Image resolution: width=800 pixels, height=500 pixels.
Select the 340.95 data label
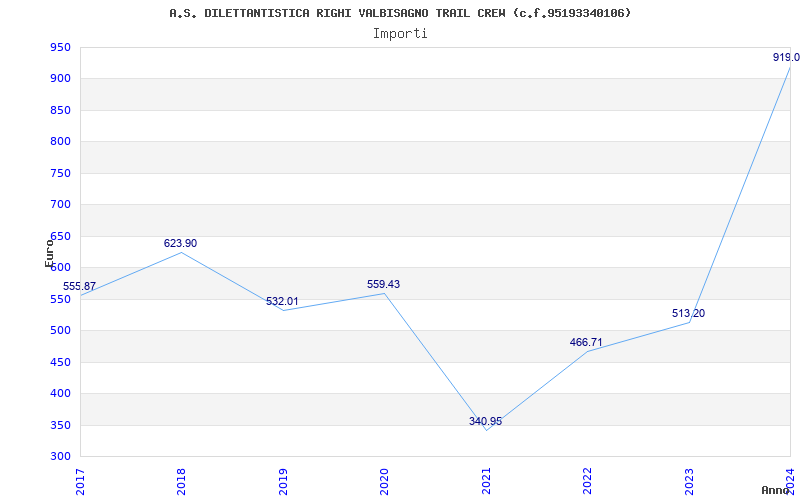tap(485, 421)
